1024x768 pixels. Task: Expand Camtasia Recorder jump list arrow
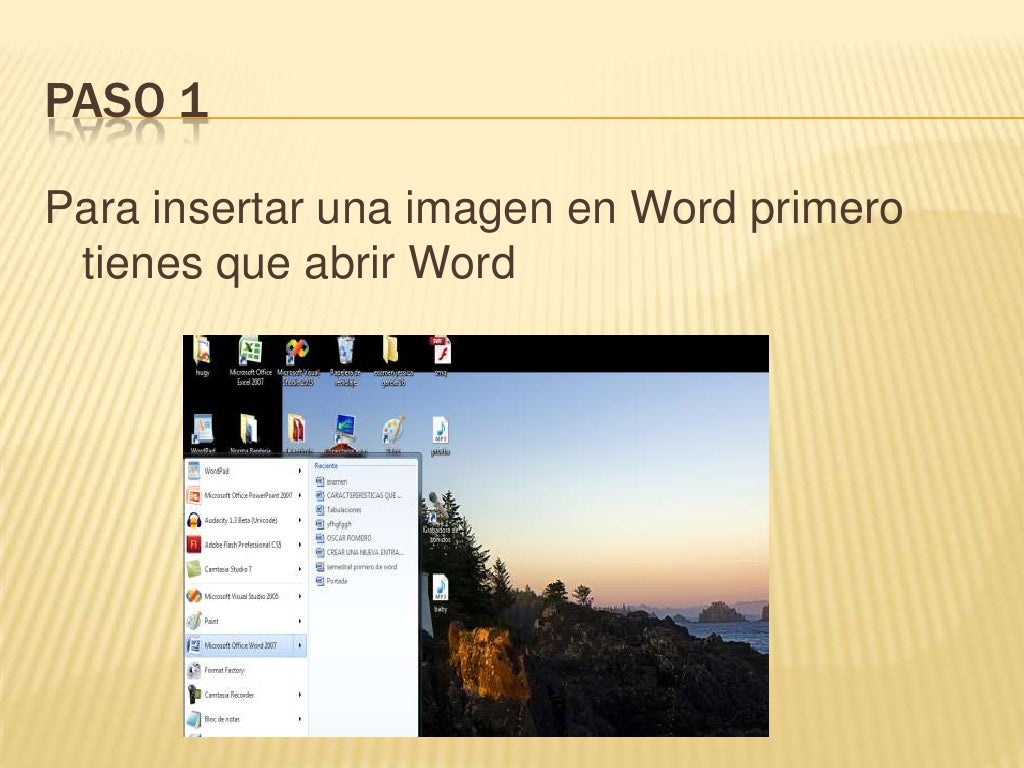[x=300, y=695]
